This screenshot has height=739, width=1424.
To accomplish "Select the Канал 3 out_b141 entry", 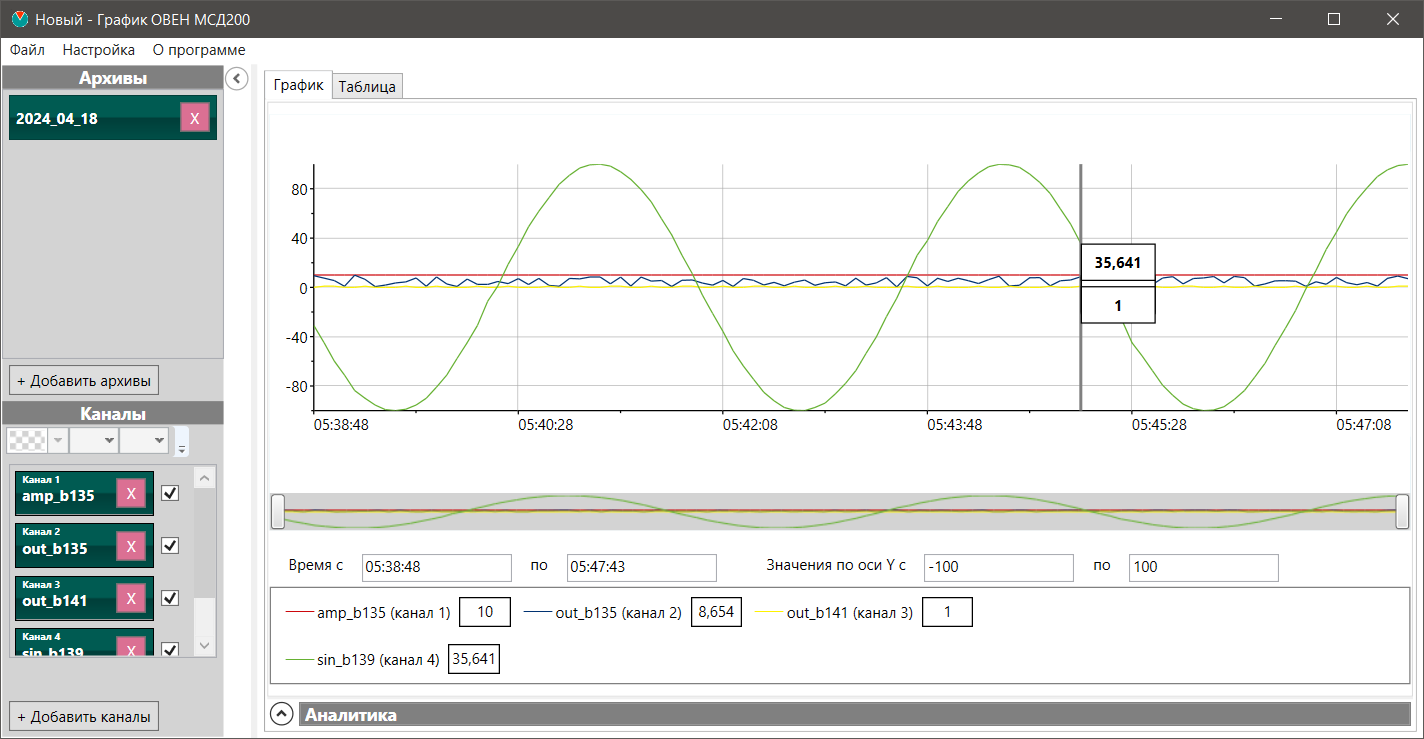I will pos(85,598).
